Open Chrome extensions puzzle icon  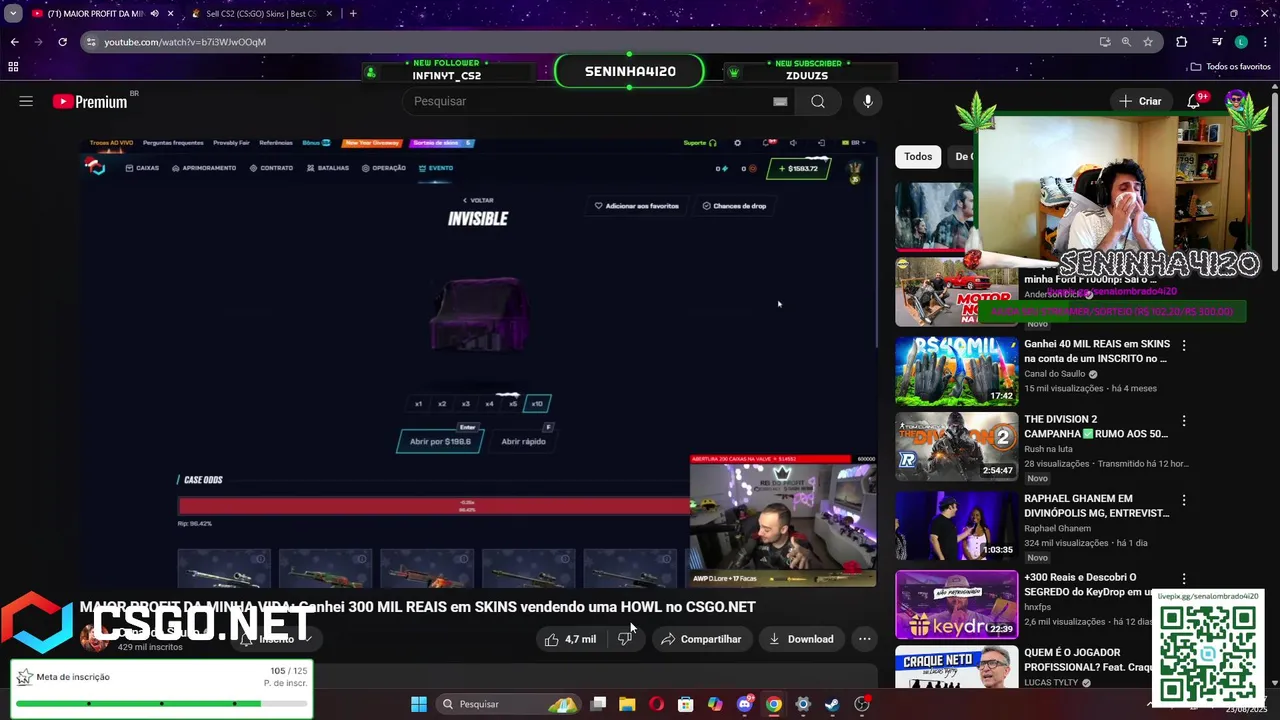(1182, 42)
